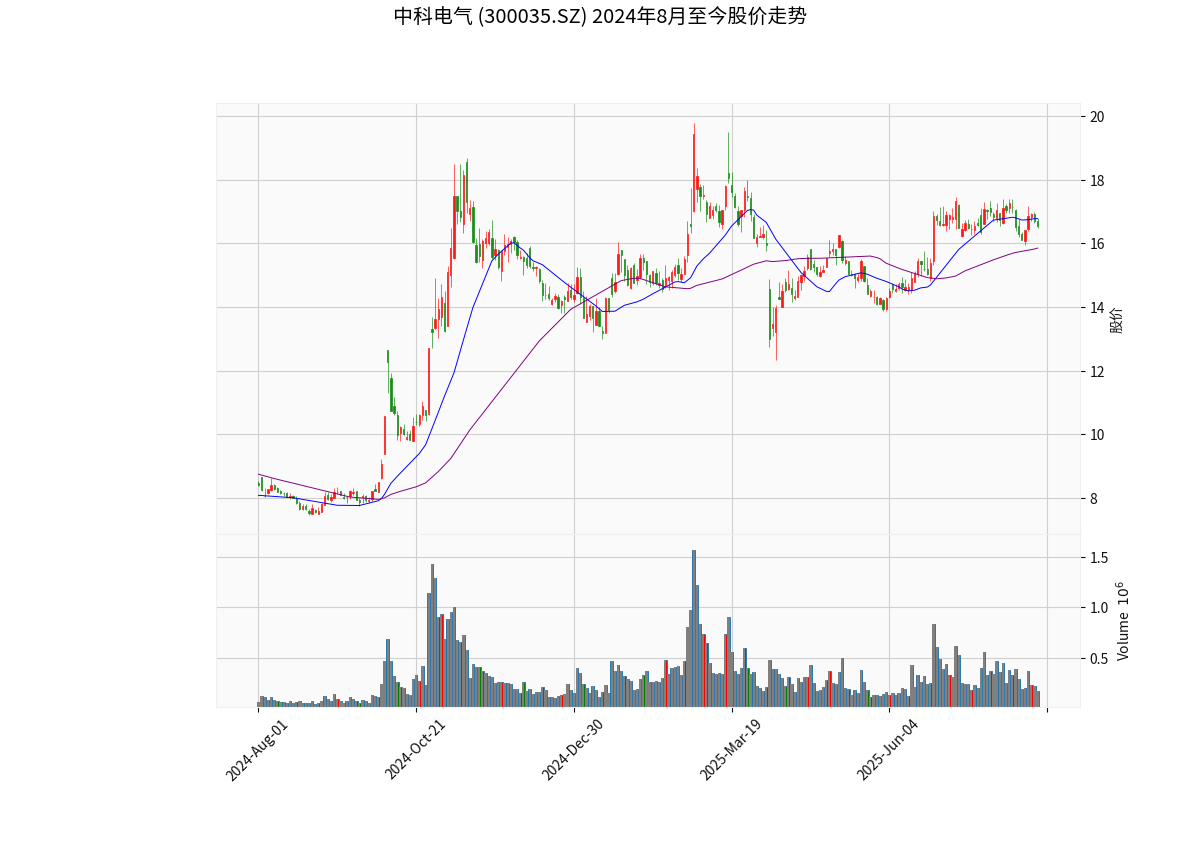Click the price axis value 10
1200x862 pixels.
[x=1097, y=435]
